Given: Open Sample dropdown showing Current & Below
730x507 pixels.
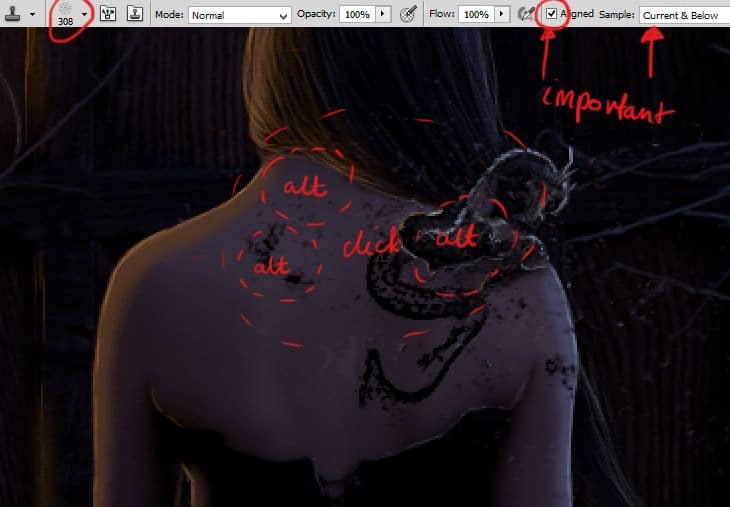Looking at the screenshot, I should [x=684, y=16].
